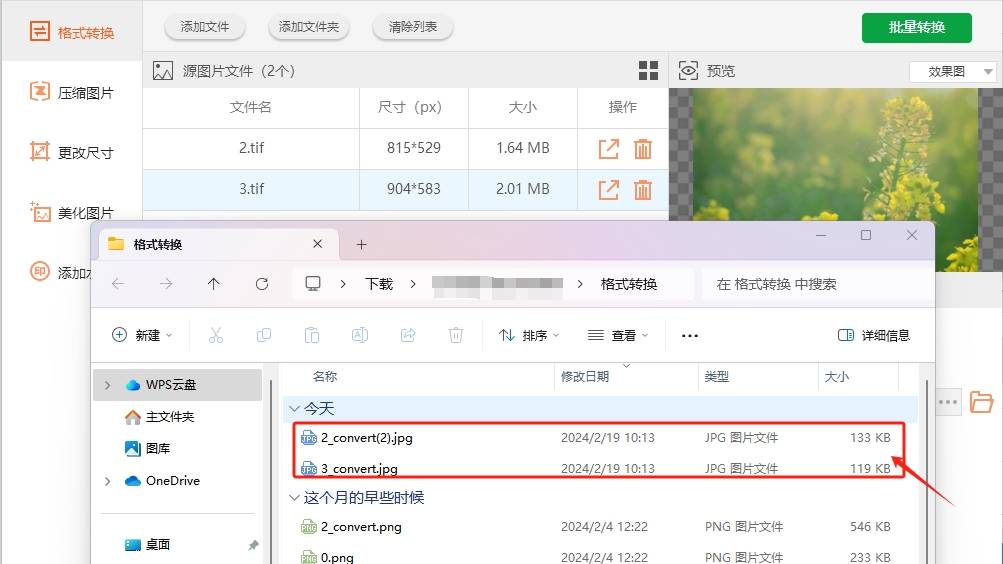Click the Copy icon in Explorer toolbar
Screen dimensions: 1003x564
(x=264, y=335)
